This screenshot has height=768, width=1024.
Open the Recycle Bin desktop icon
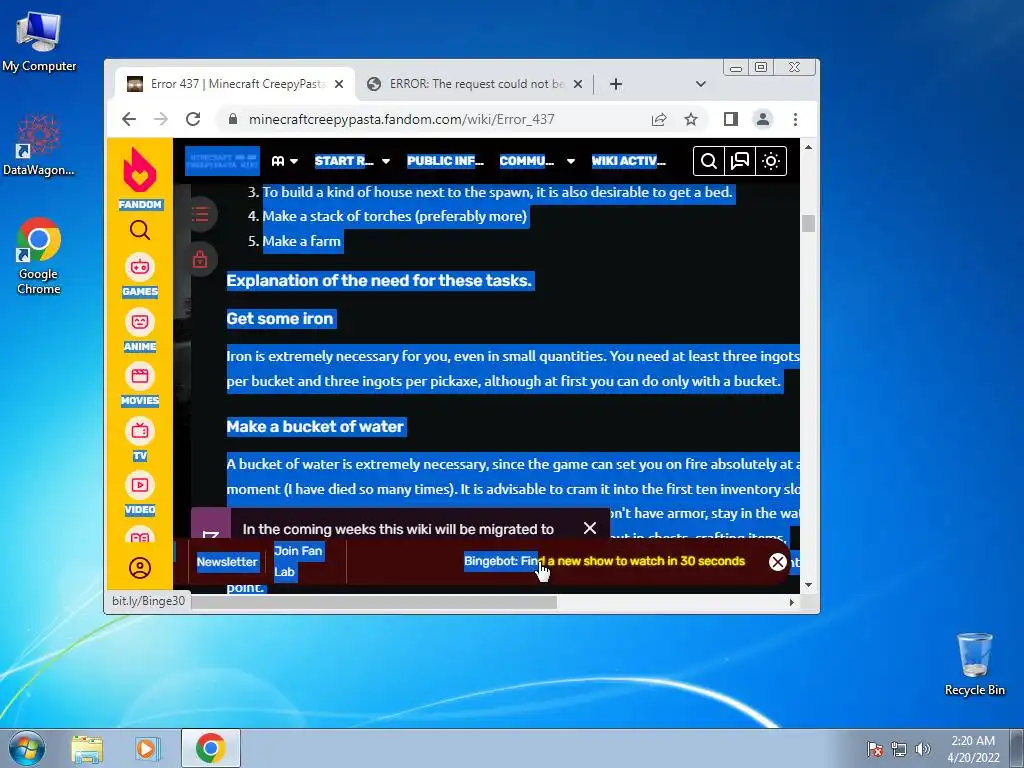tap(974, 664)
